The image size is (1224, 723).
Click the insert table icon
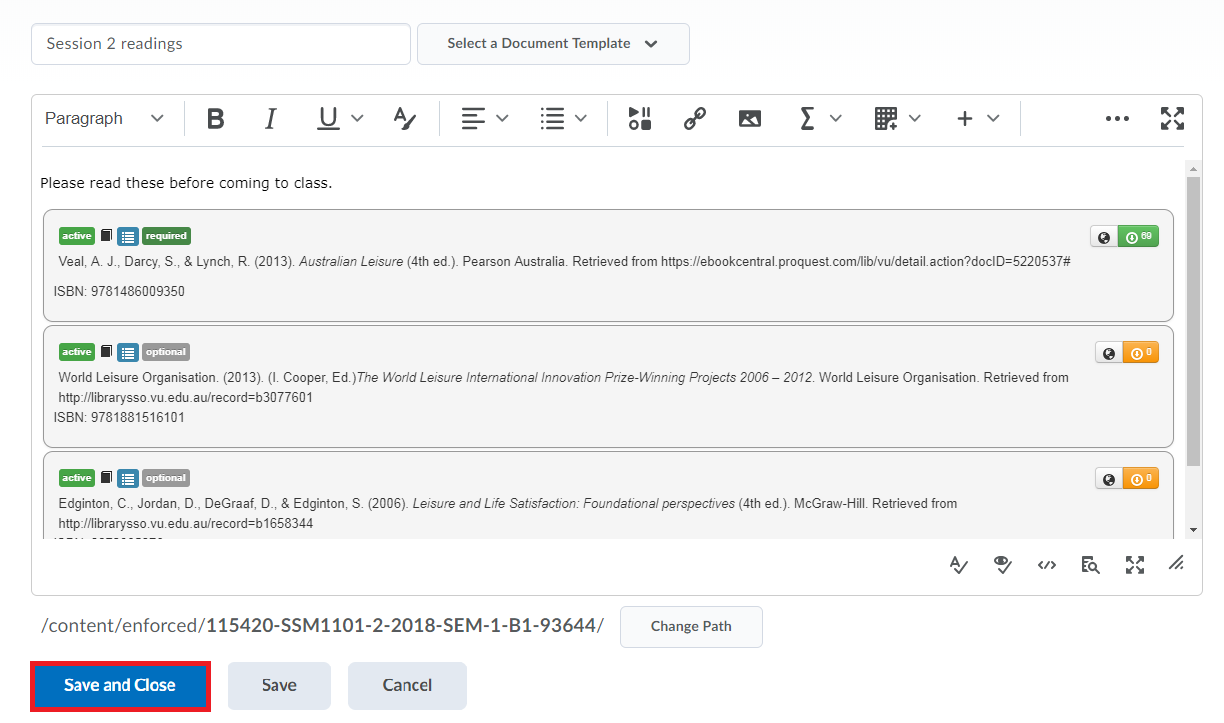[x=886, y=119]
